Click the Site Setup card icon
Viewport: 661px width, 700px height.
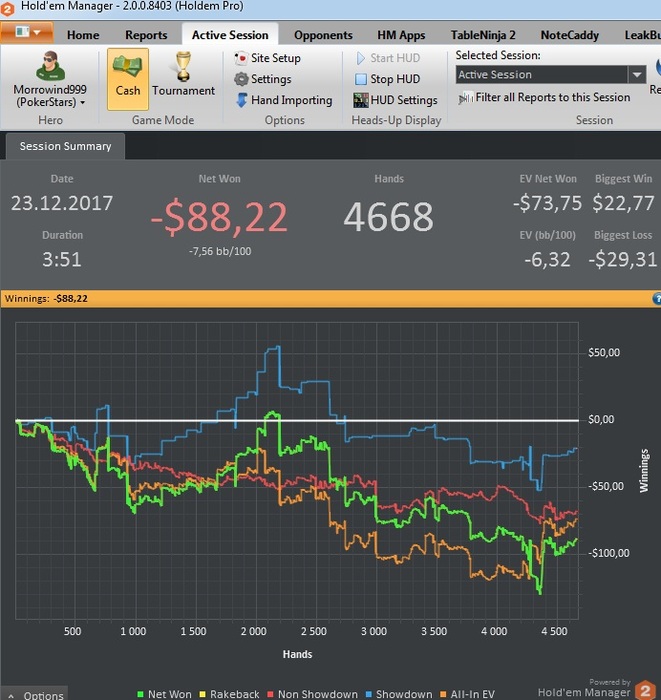pyautogui.click(x=241, y=58)
